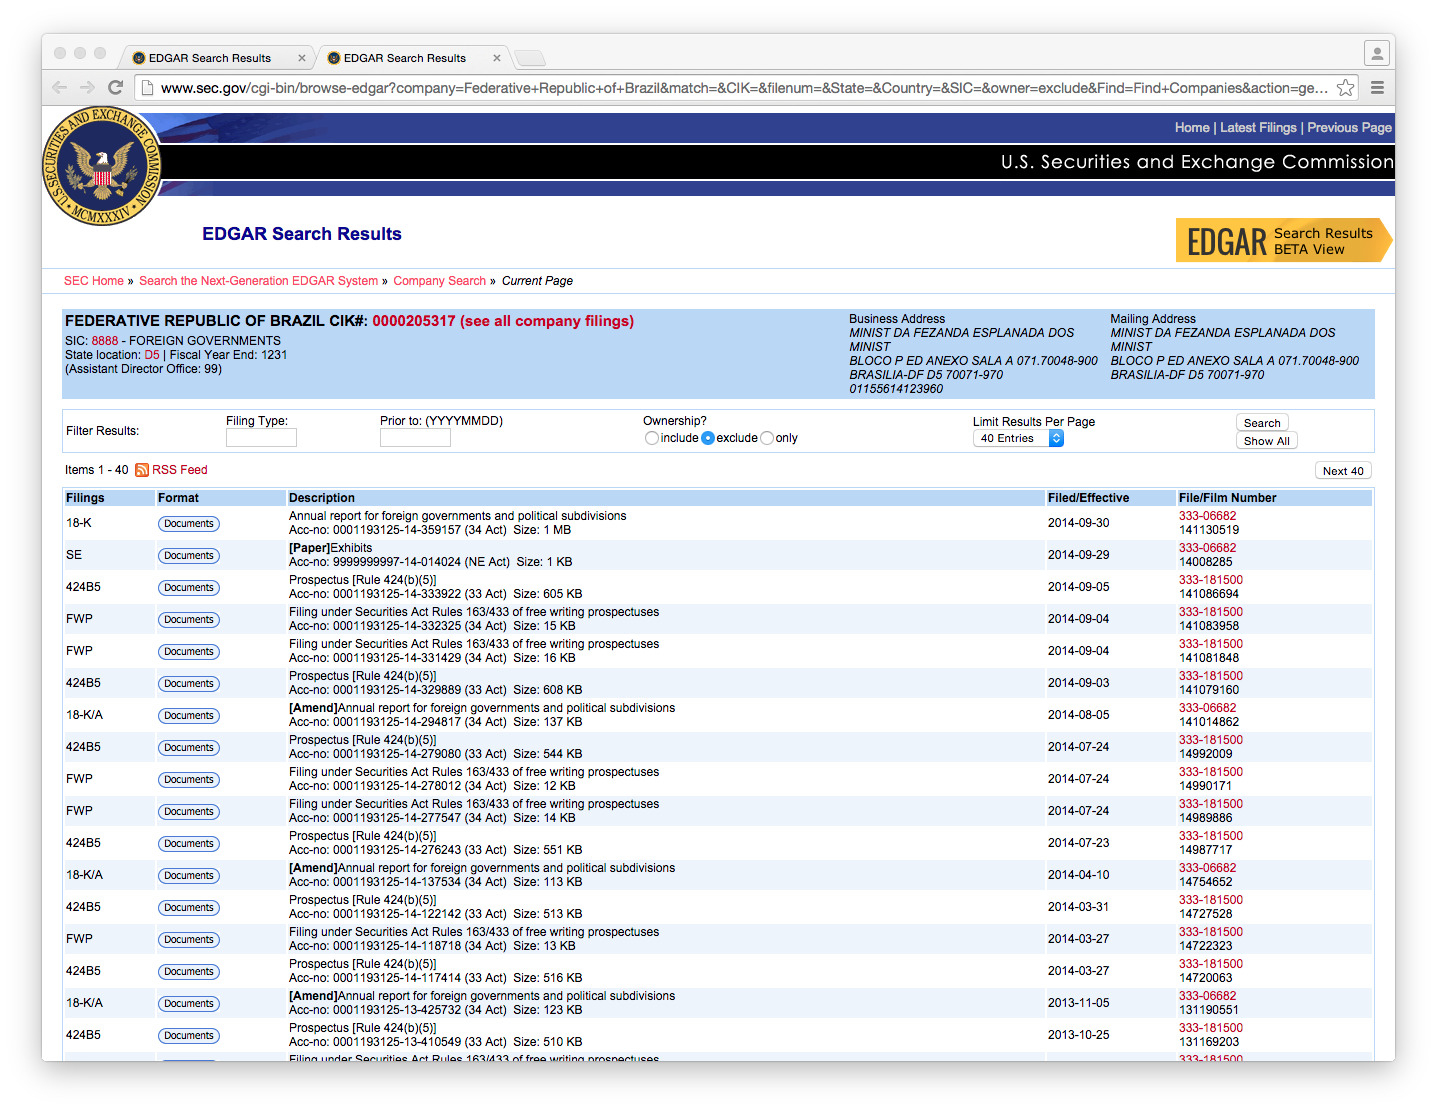Open Documents for the 18-K/A filing dated 2014-08-05
The height and width of the screenshot is (1111, 1437).
tap(189, 716)
